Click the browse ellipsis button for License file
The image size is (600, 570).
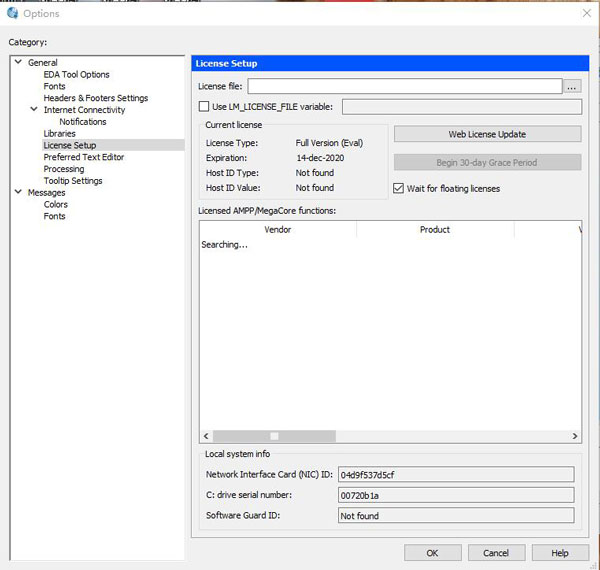pos(572,87)
